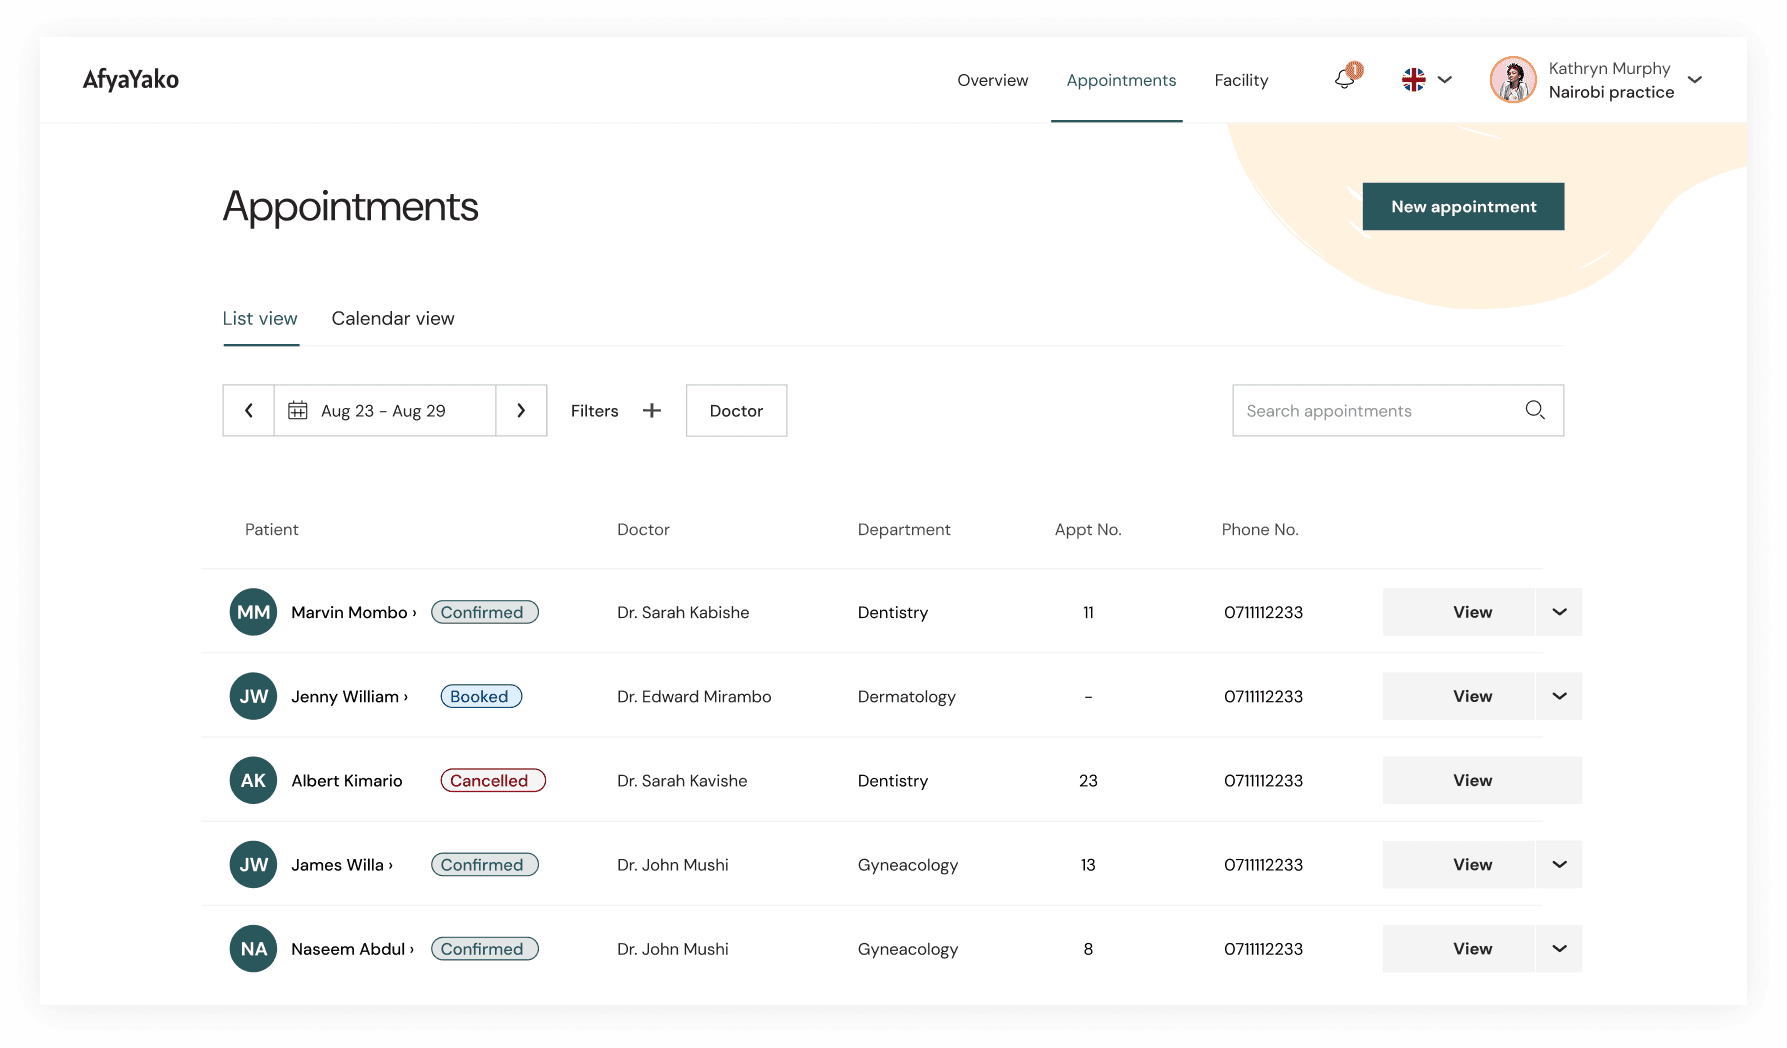Click the Patient column header

point(272,529)
